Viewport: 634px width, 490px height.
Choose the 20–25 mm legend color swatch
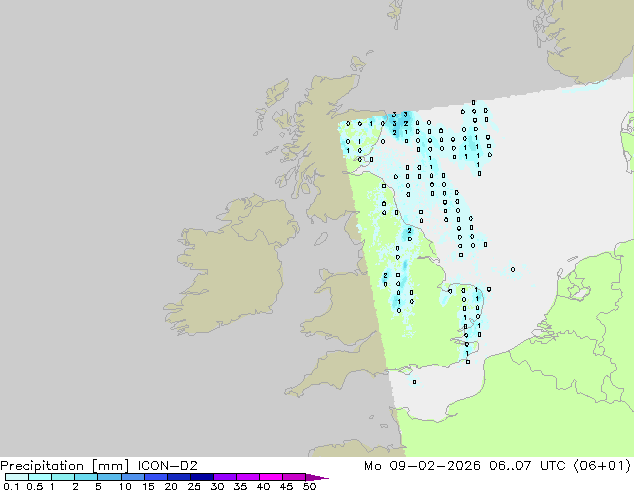(179, 477)
